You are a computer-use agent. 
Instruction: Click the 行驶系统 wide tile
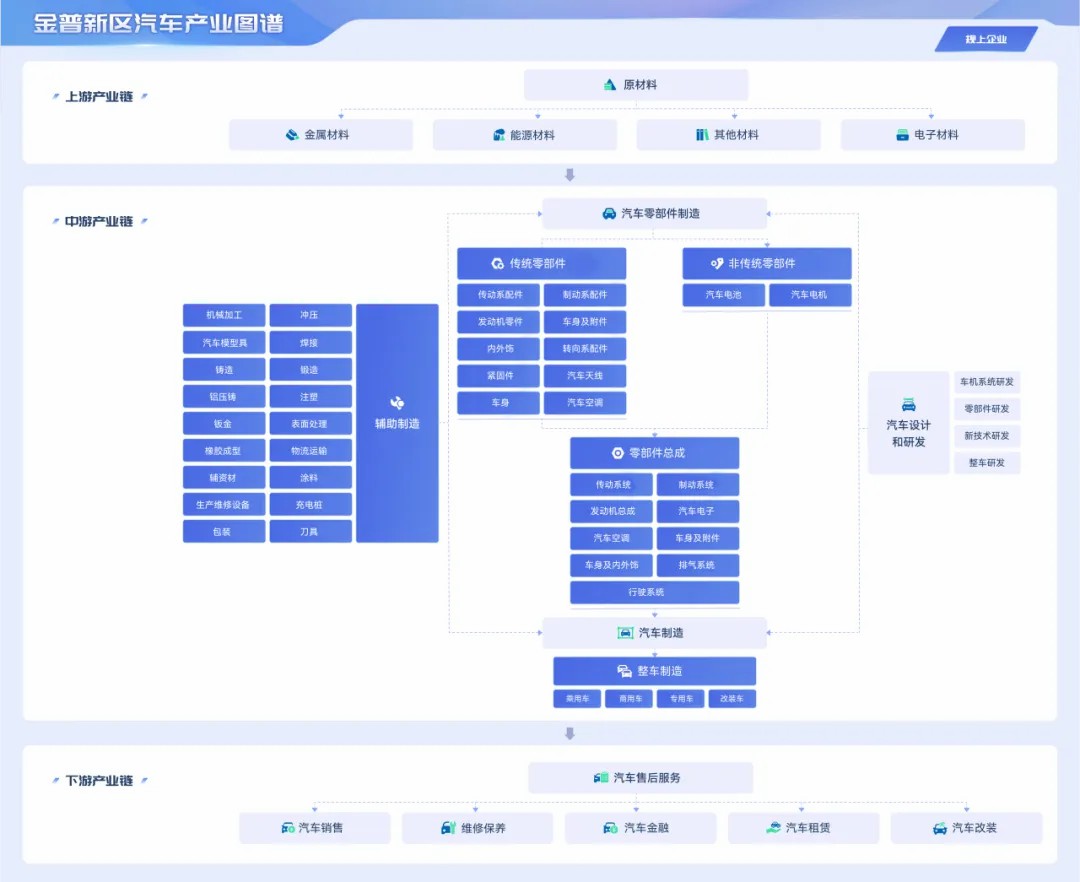pyautogui.click(x=654, y=592)
